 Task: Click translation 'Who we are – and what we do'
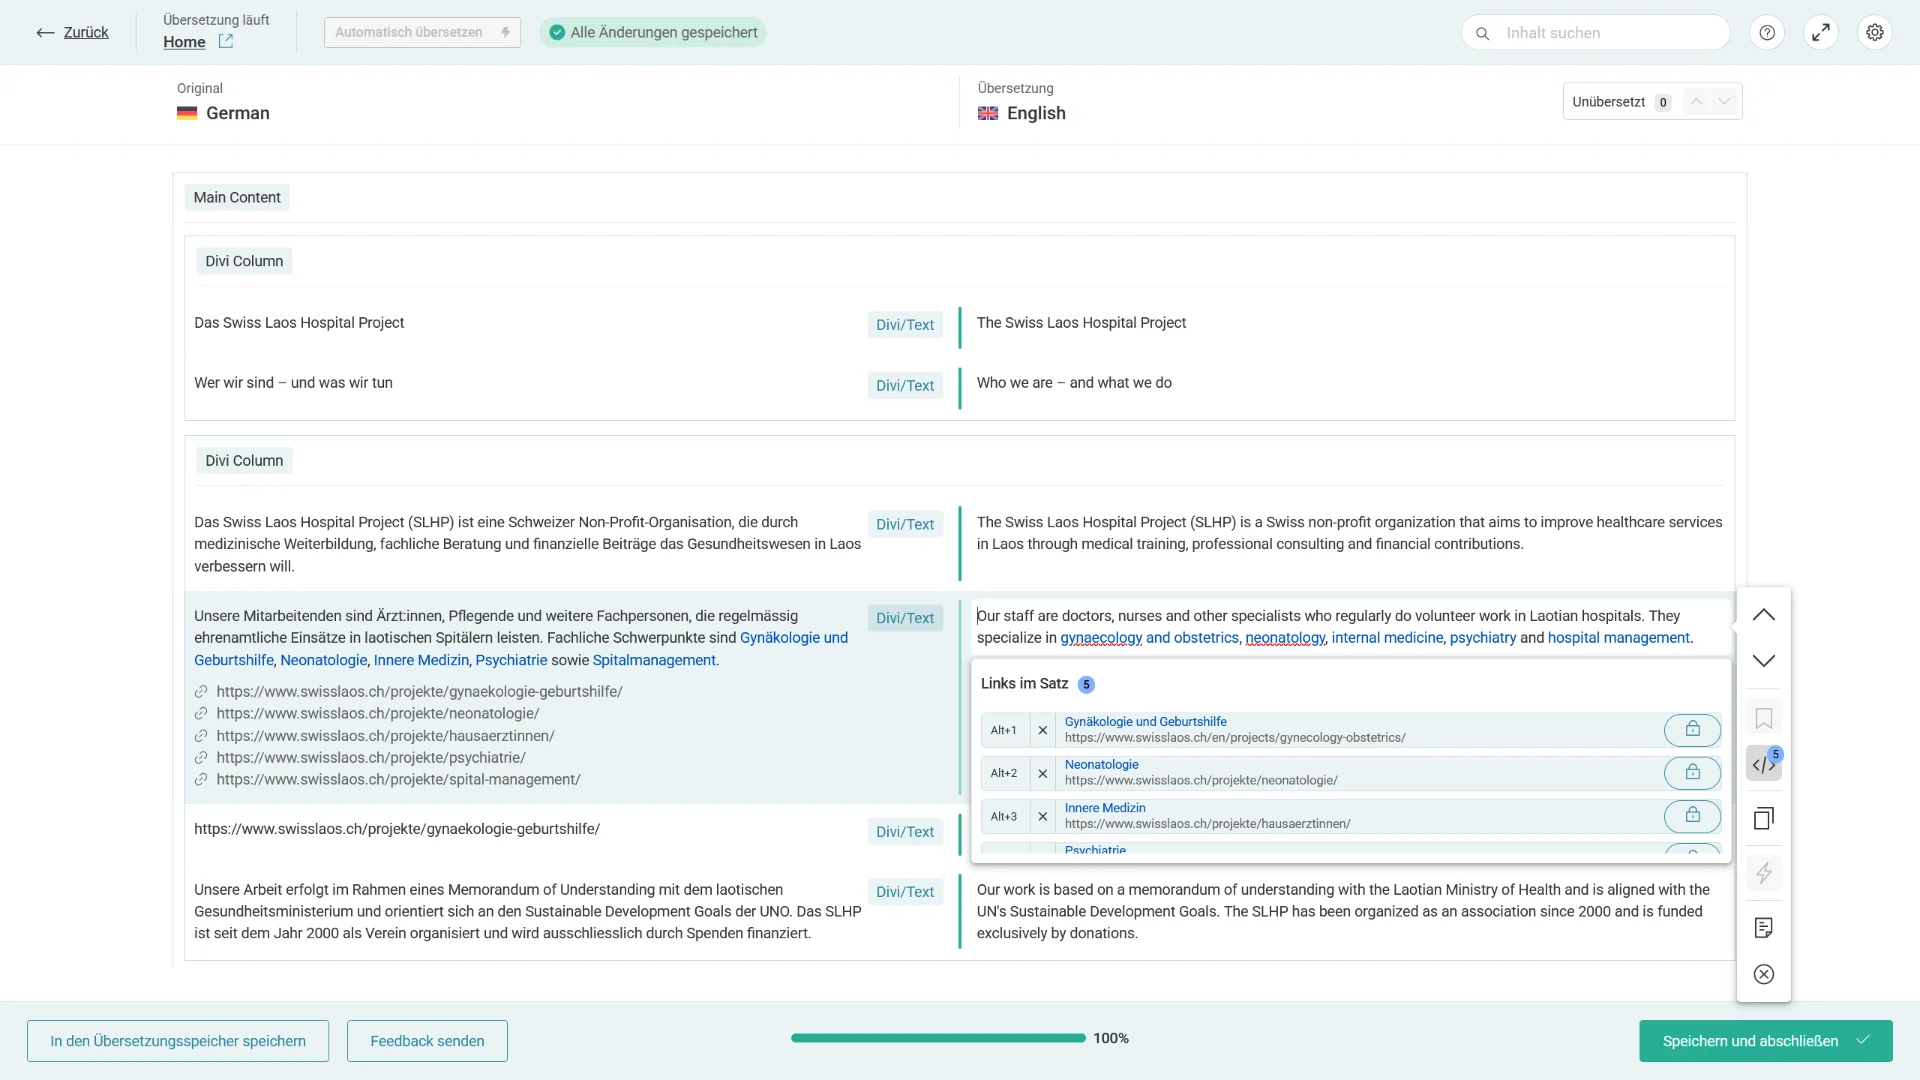pyautogui.click(x=1074, y=383)
